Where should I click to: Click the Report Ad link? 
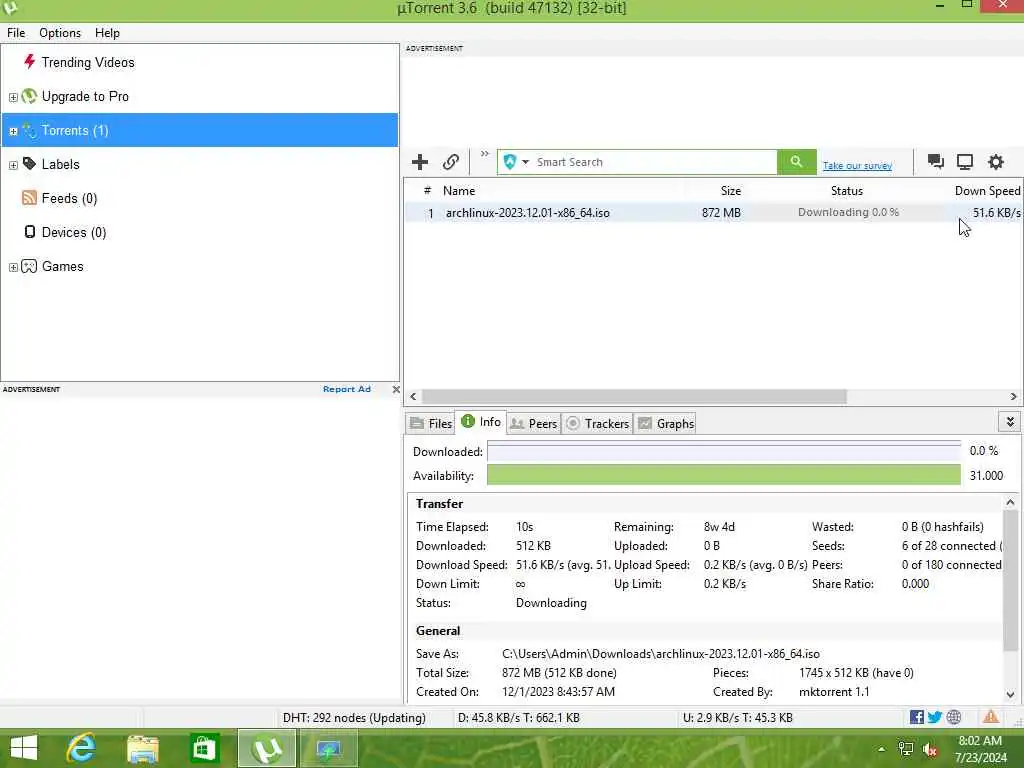[x=347, y=389]
